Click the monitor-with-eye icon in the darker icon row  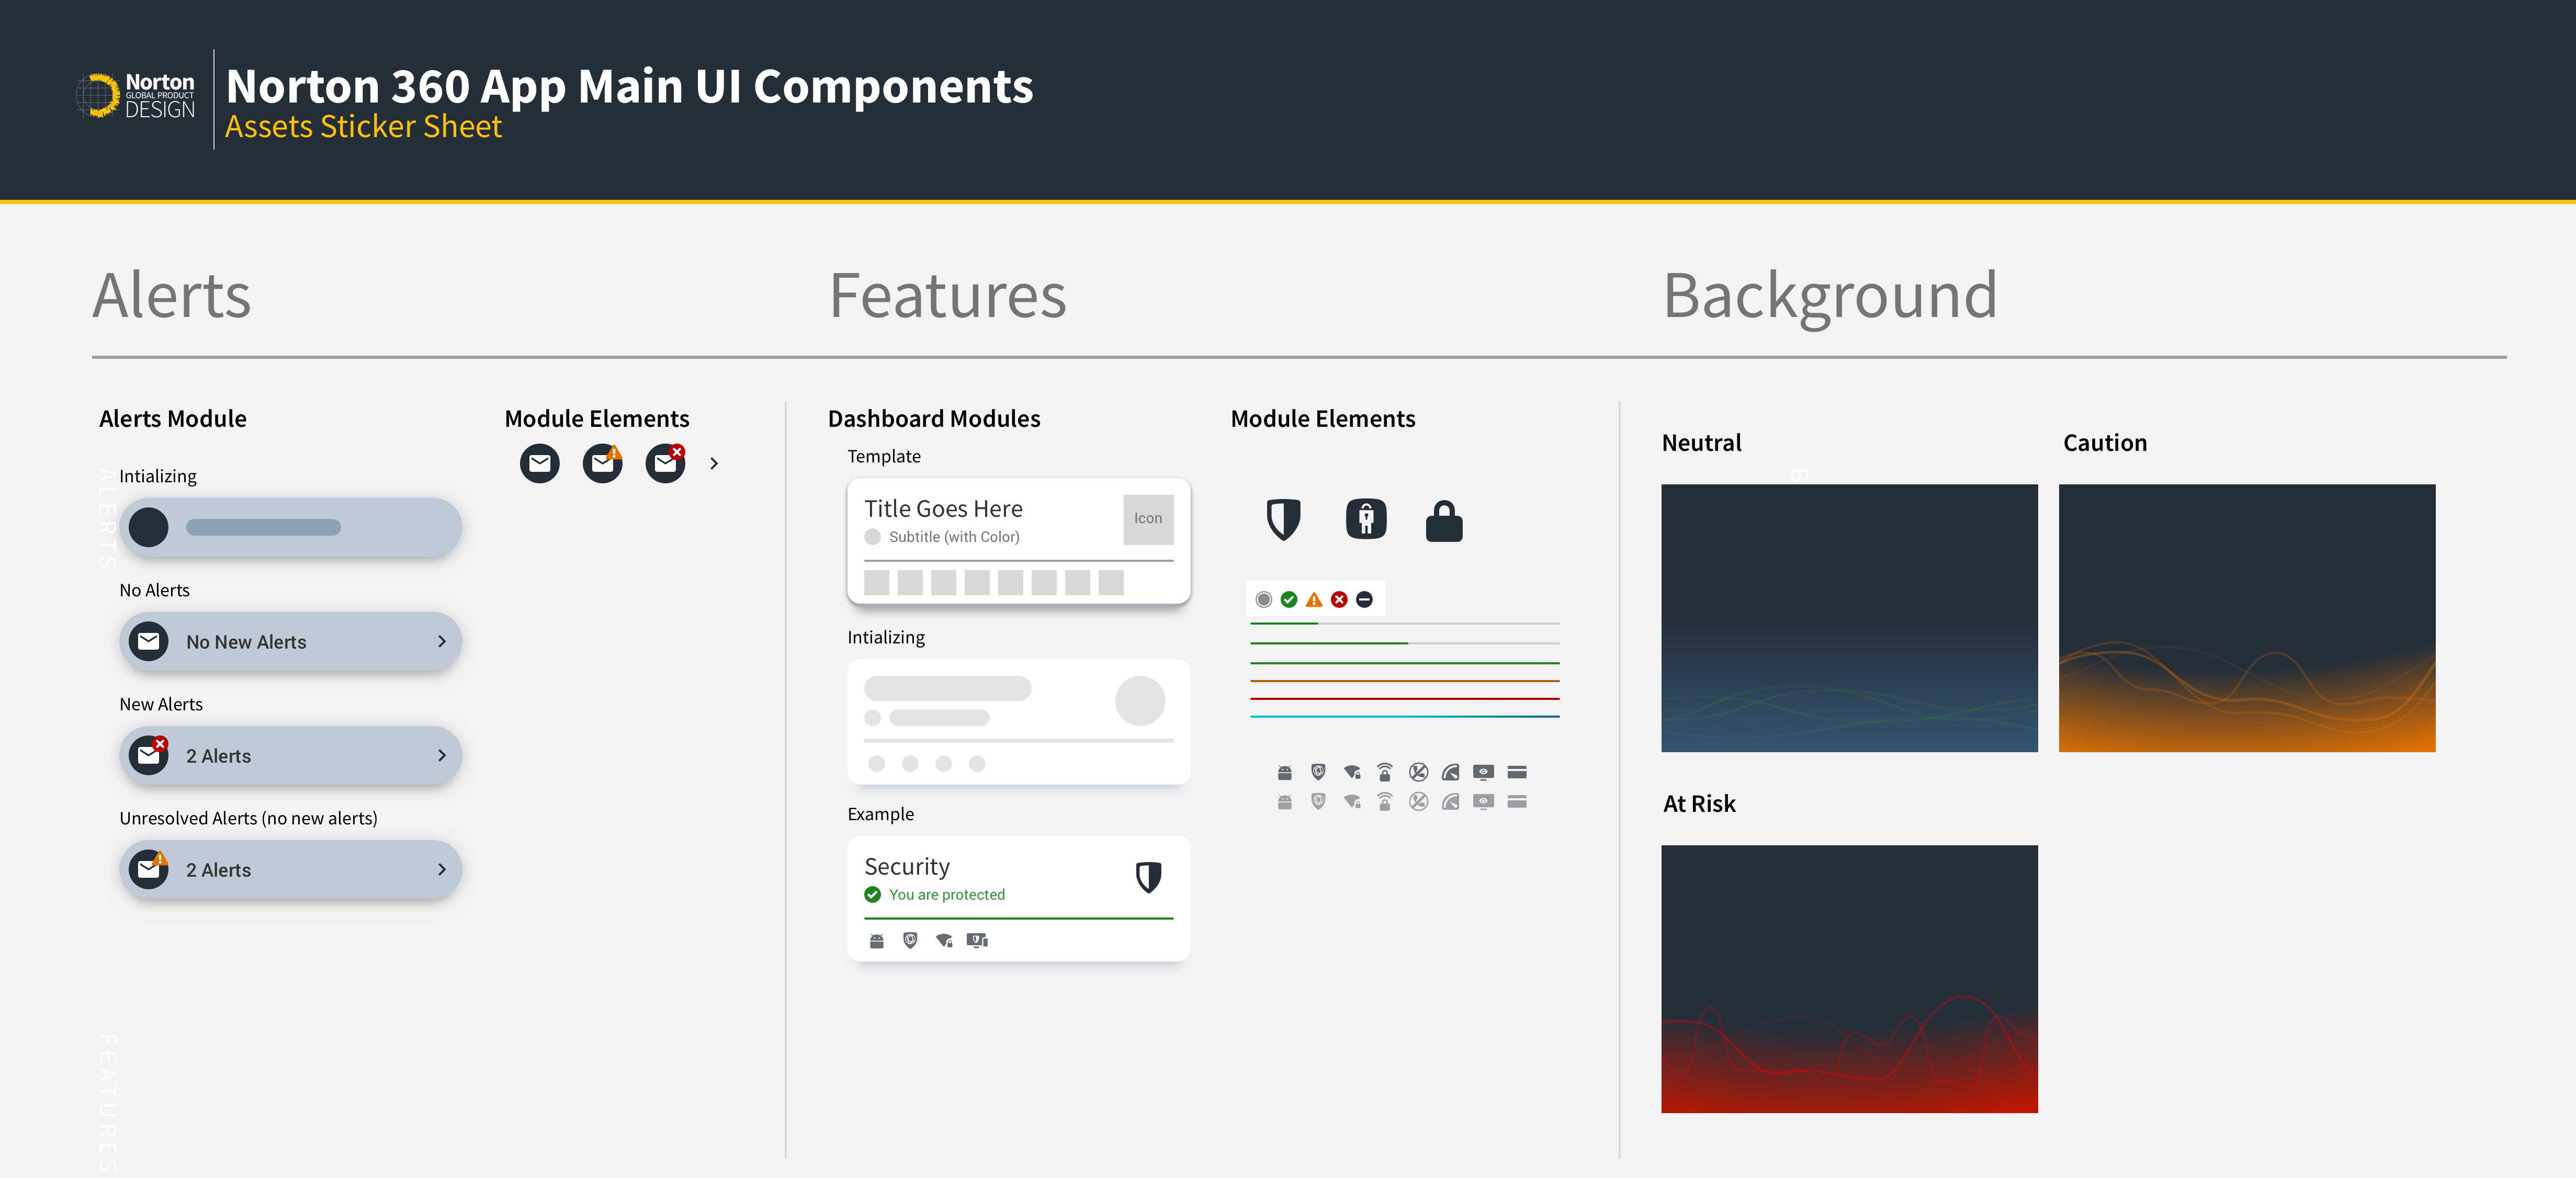tap(1483, 772)
